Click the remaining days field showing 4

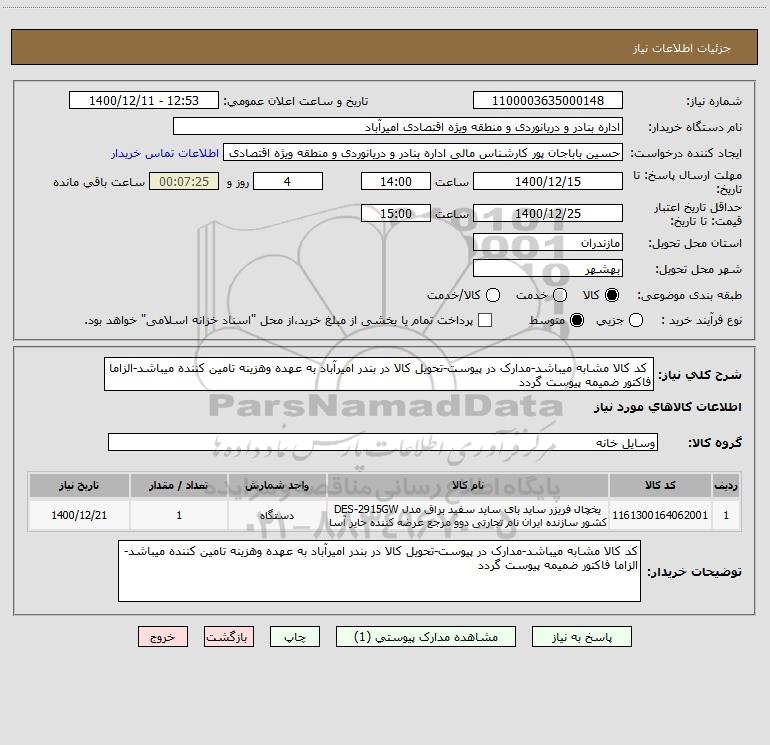[288, 181]
